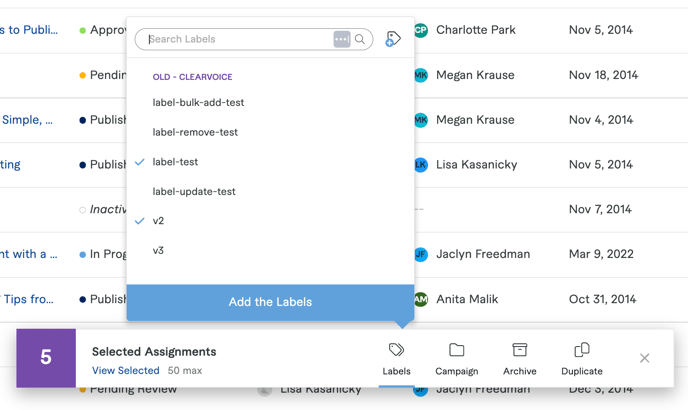Click Charlotte Park's avatar icon

[421, 30]
